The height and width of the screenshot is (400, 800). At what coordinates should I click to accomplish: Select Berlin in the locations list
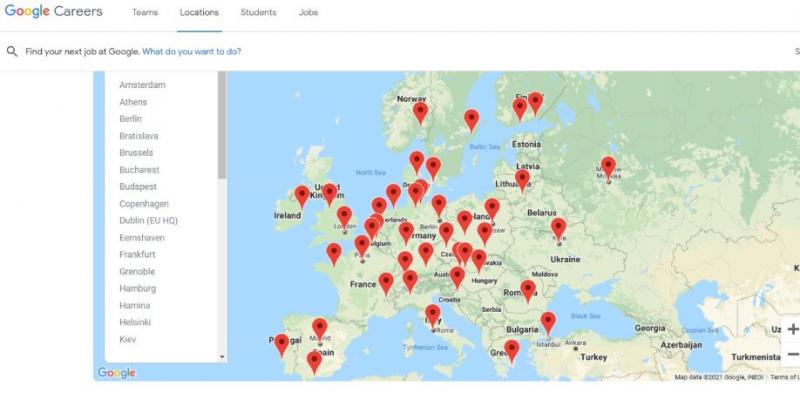point(131,119)
